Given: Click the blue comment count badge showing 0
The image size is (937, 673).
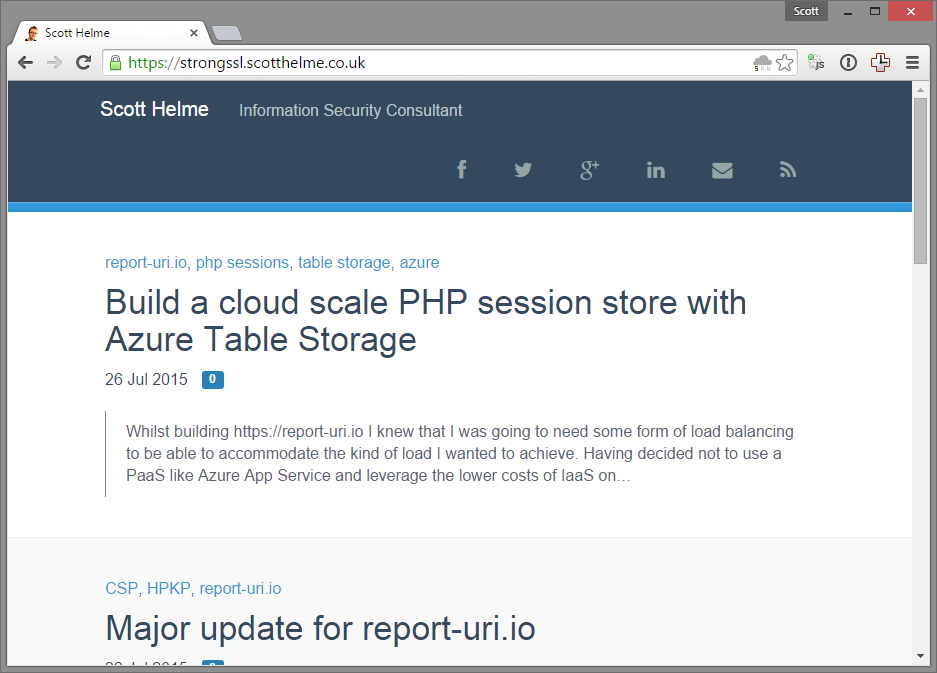Looking at the screenshot, I should click(x=211, y=379).
